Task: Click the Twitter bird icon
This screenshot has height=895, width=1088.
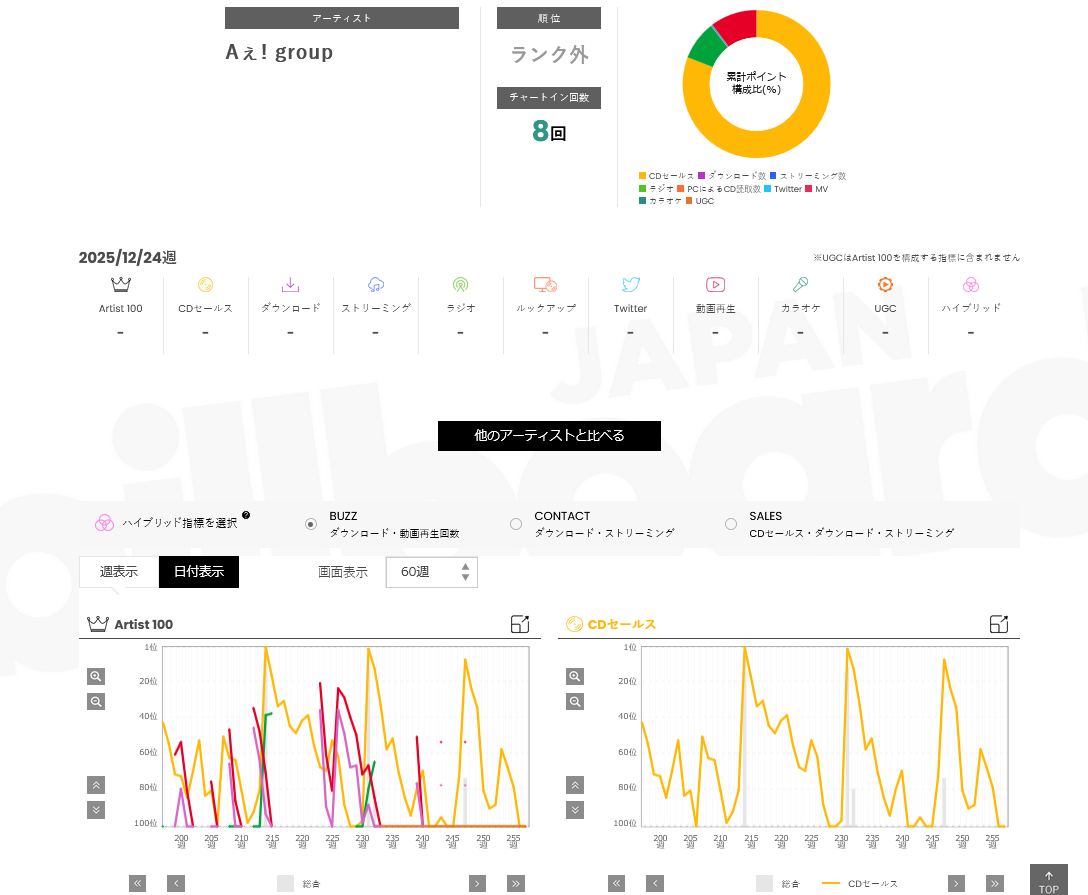Action: click(631, 284)
